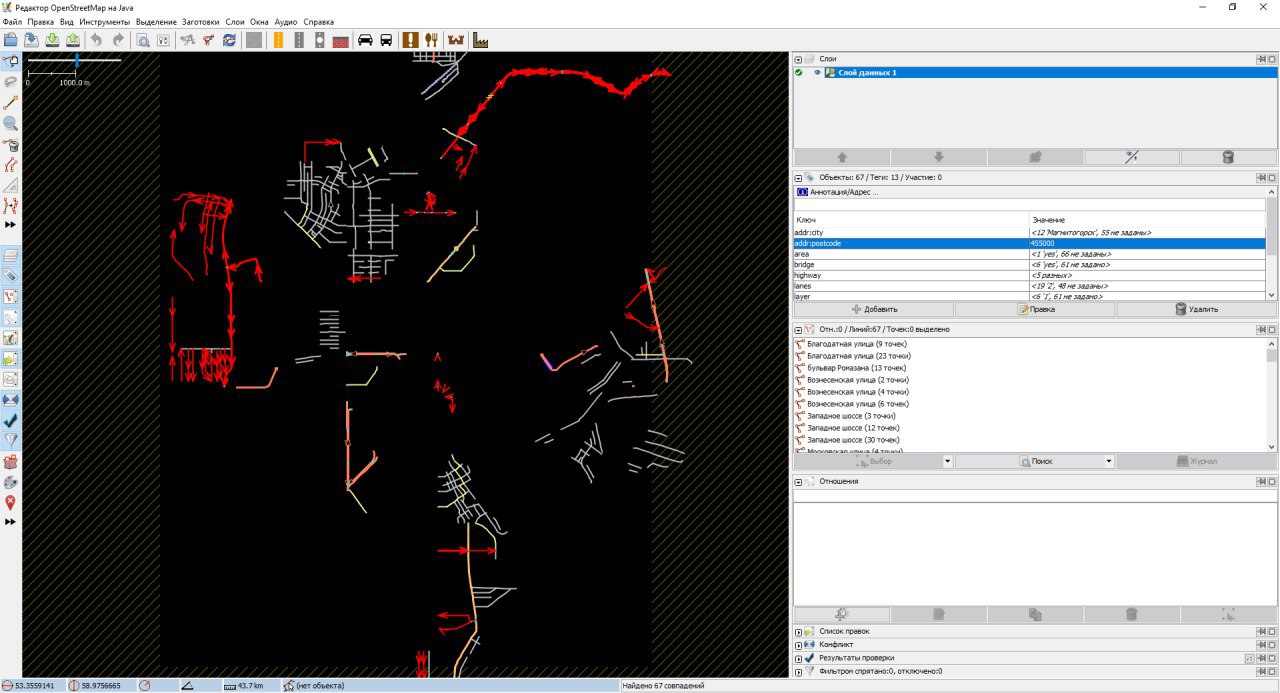Viewport: 1280px width, 693px height.
Task: Click the trash can button in Layers panel
Action: click(x=1228, y=157)
